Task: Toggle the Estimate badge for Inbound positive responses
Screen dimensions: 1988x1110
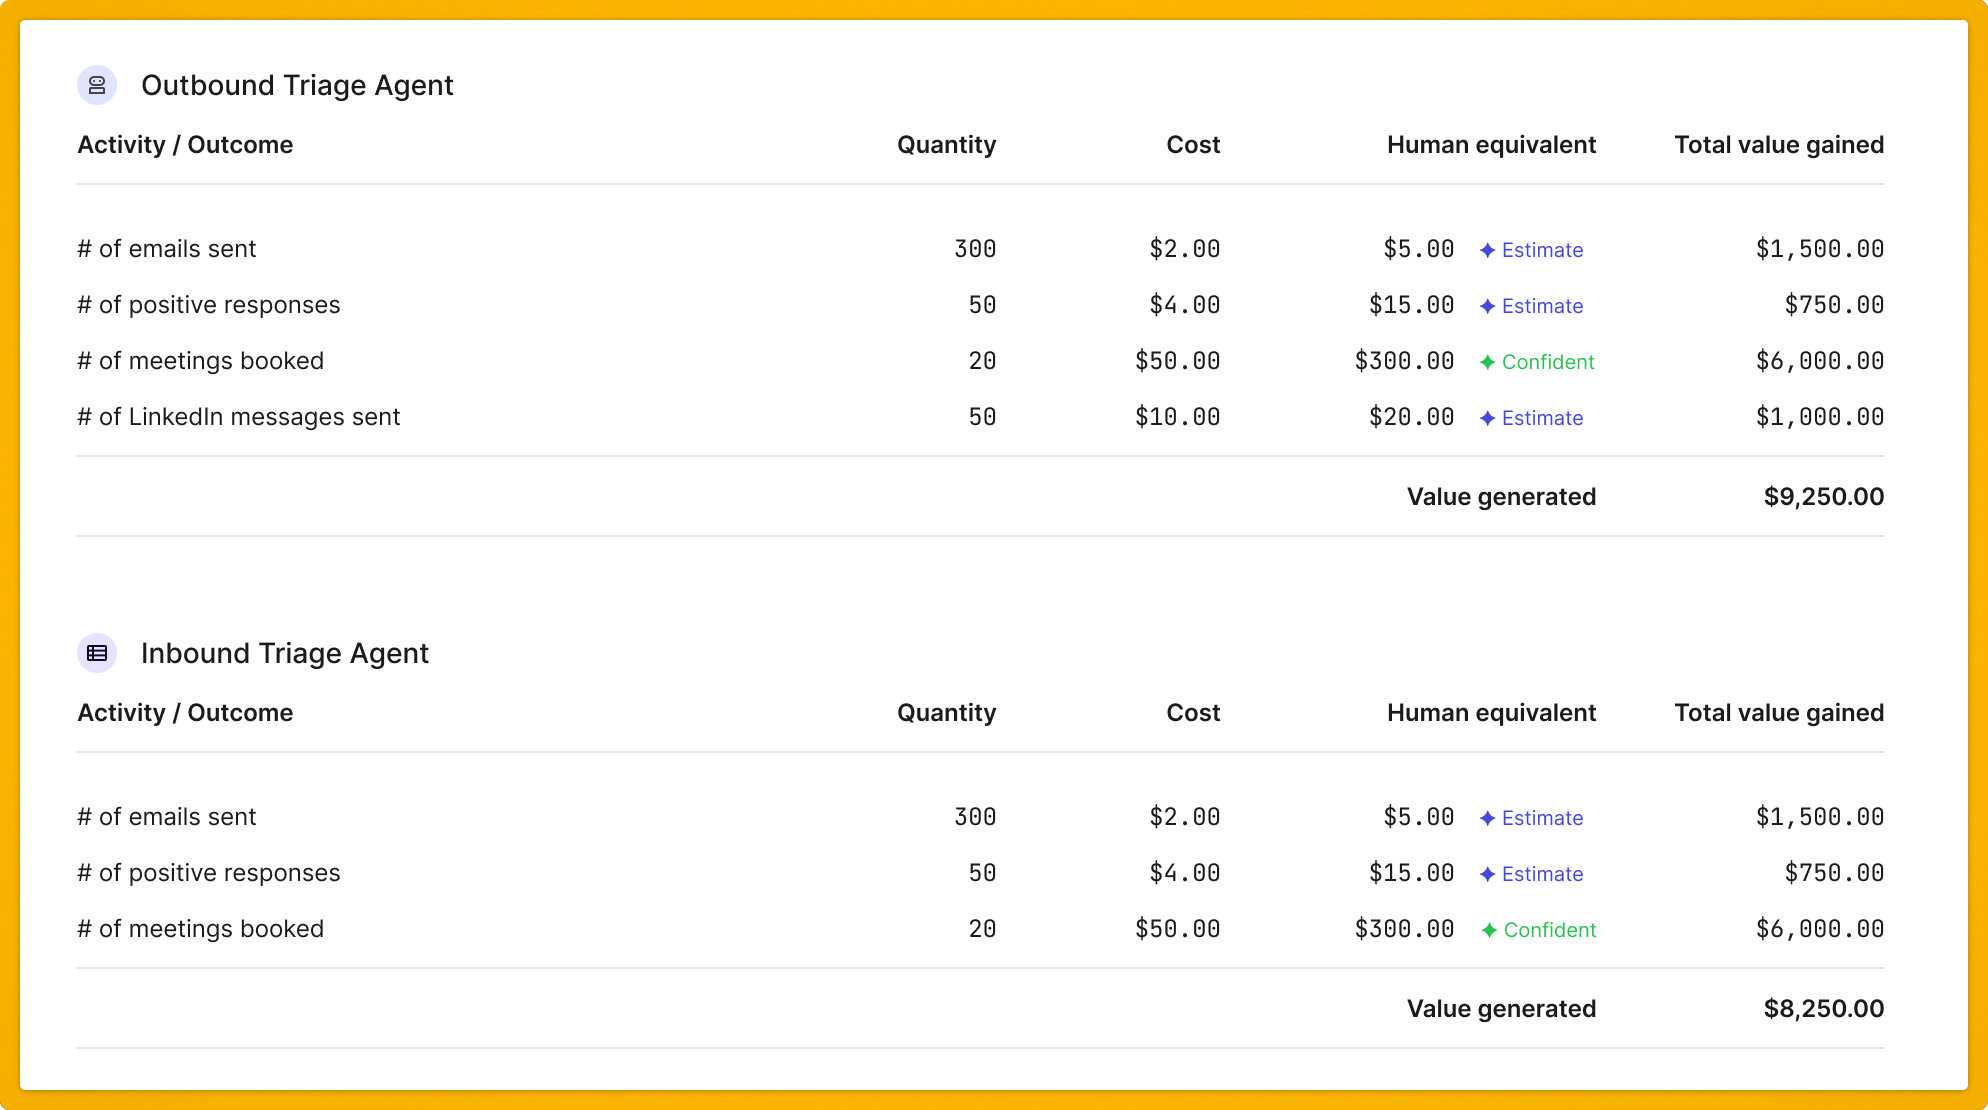Action: coord(1531,874)
